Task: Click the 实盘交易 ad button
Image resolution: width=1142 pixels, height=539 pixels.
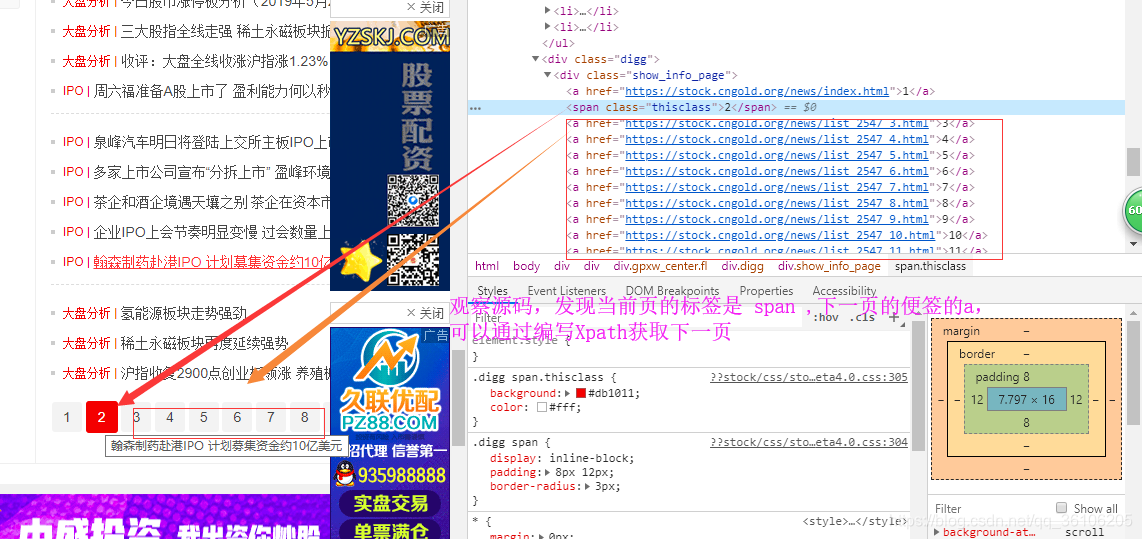Action: 390,503
